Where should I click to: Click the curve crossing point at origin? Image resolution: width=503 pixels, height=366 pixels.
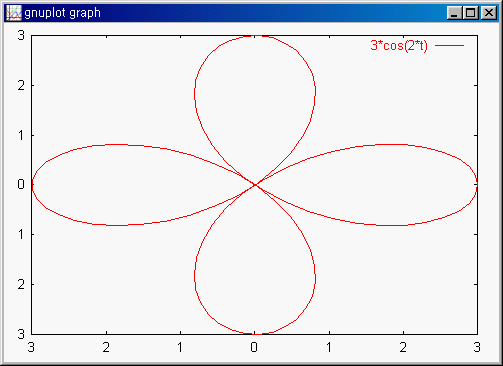(255, 185)
